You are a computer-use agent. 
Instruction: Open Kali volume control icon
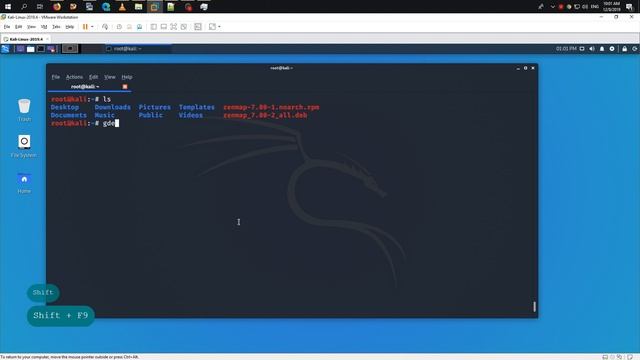click(x=592, y=49)
